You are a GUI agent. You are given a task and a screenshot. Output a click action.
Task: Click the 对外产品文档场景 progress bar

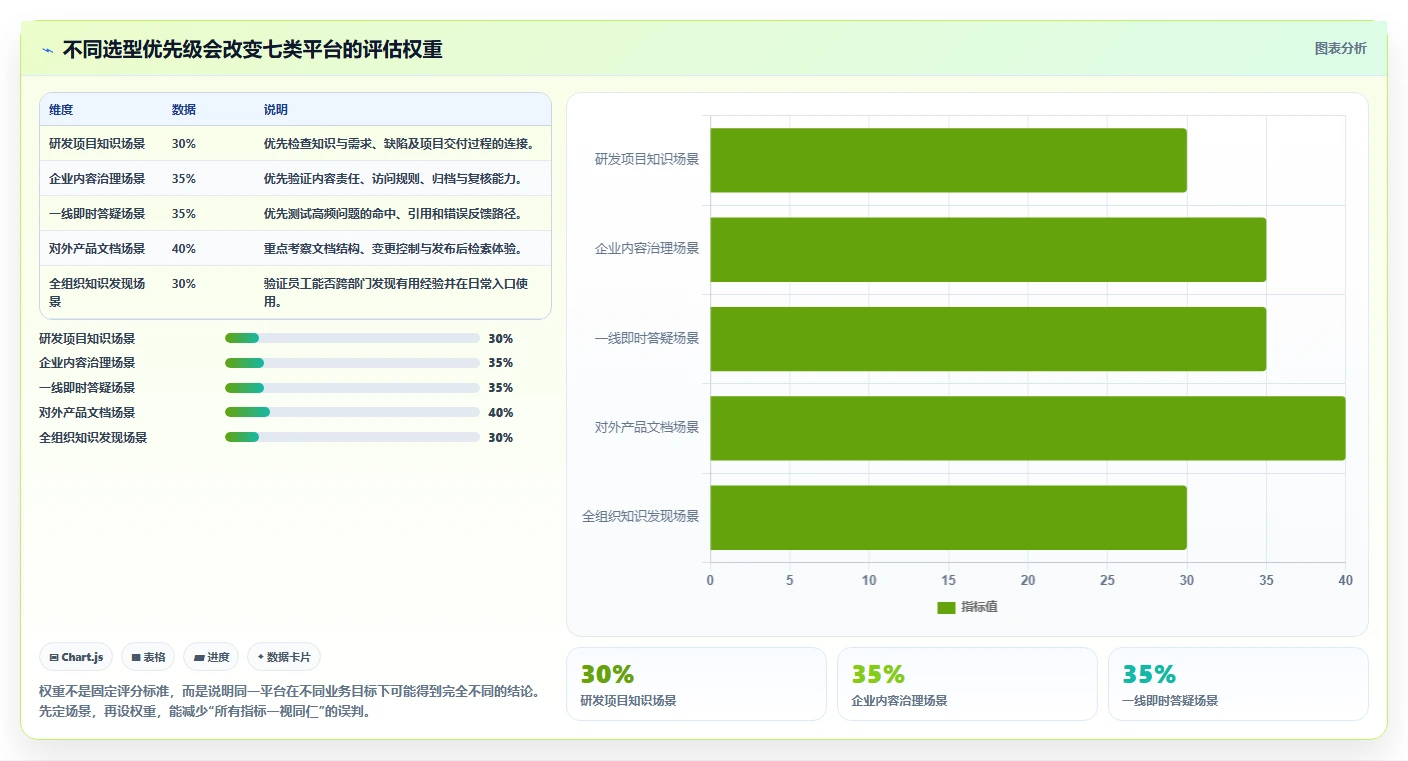click(353, 413)
